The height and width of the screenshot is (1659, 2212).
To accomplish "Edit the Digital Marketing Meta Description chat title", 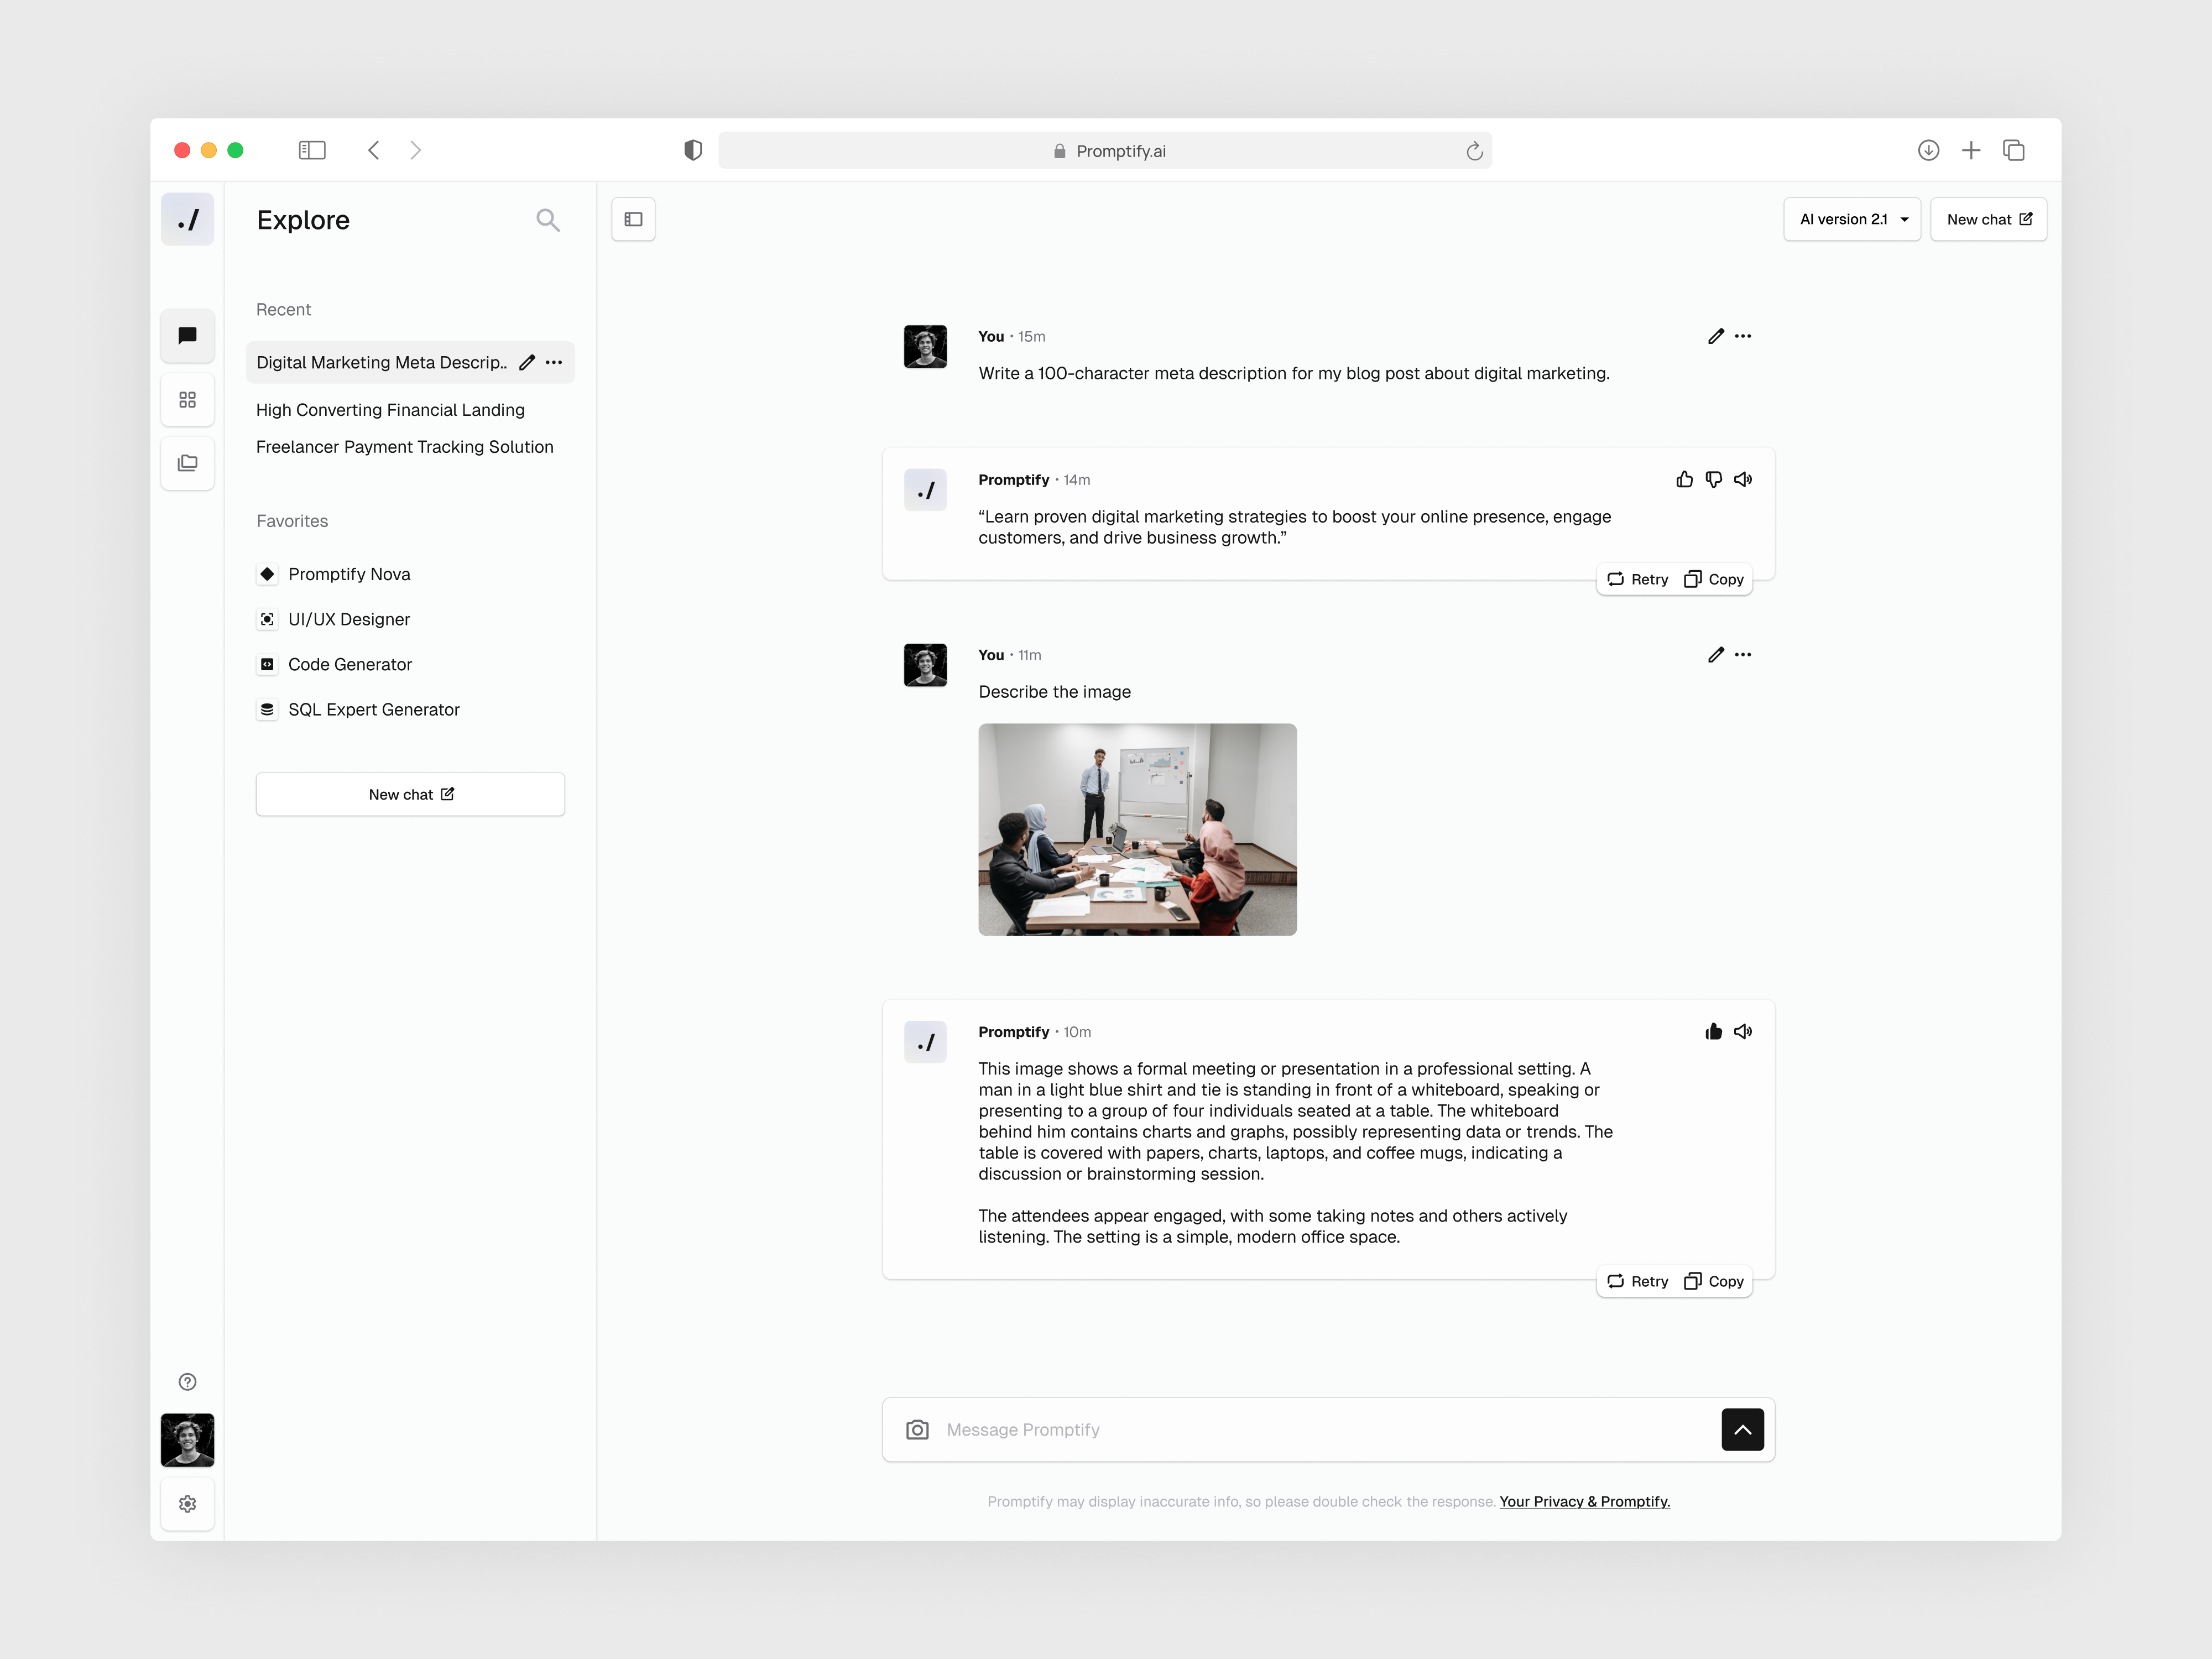I will point(528,362).
